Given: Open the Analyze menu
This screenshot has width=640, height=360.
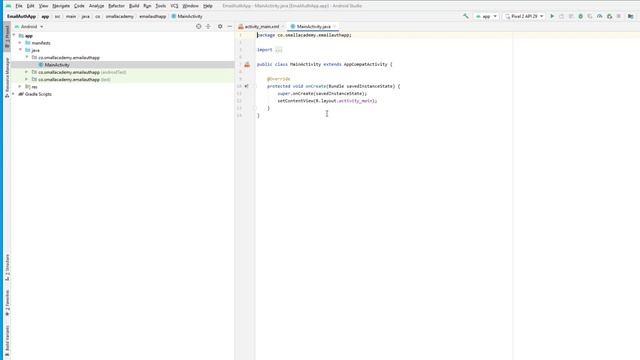Looking at the screenshot, I should click(x=96, y=6).
